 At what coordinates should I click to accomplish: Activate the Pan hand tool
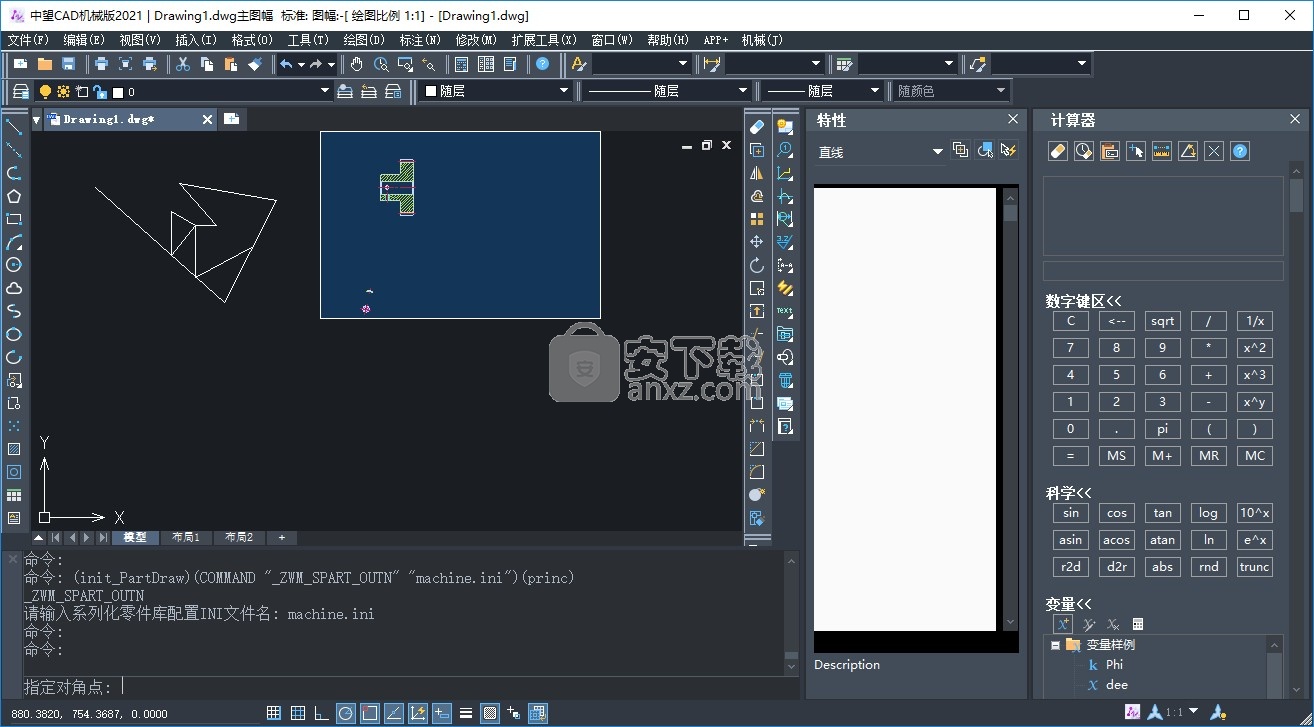357,64
